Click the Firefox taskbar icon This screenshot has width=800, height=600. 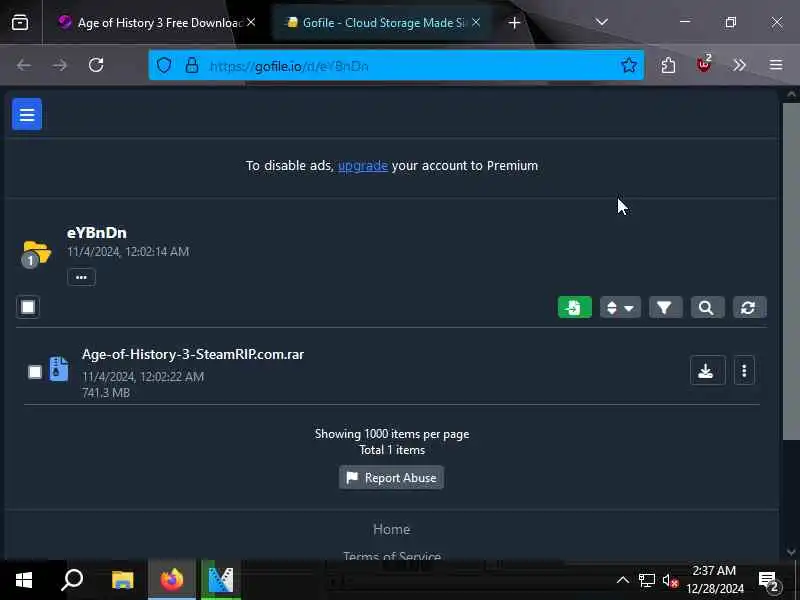coord(171,580)
